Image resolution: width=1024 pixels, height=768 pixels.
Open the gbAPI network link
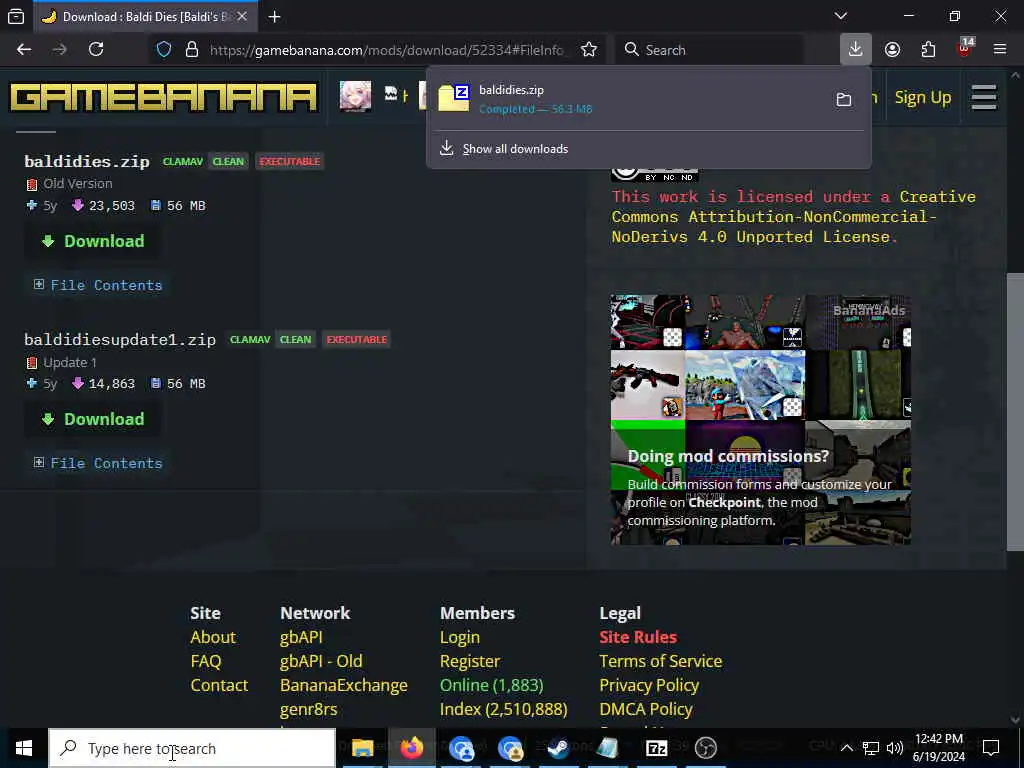(x=301, y=637)
